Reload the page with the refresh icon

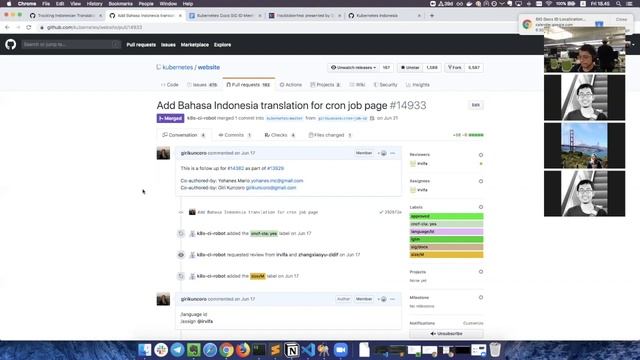coord(29,27)
